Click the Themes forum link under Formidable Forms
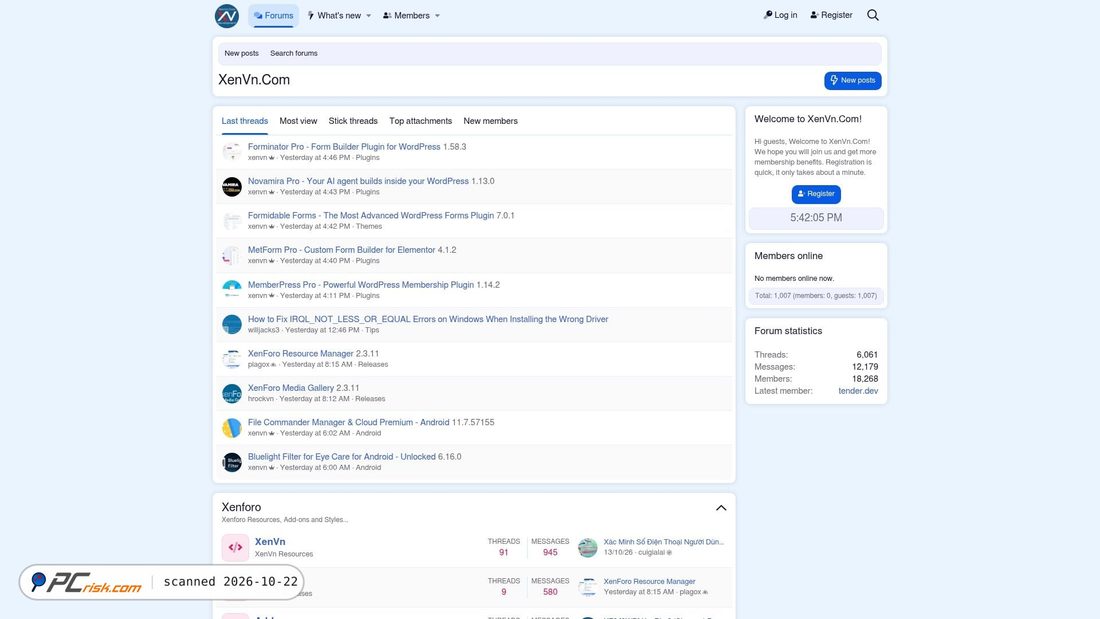Screen dimensions: 1100x619 tap(369, 227)
